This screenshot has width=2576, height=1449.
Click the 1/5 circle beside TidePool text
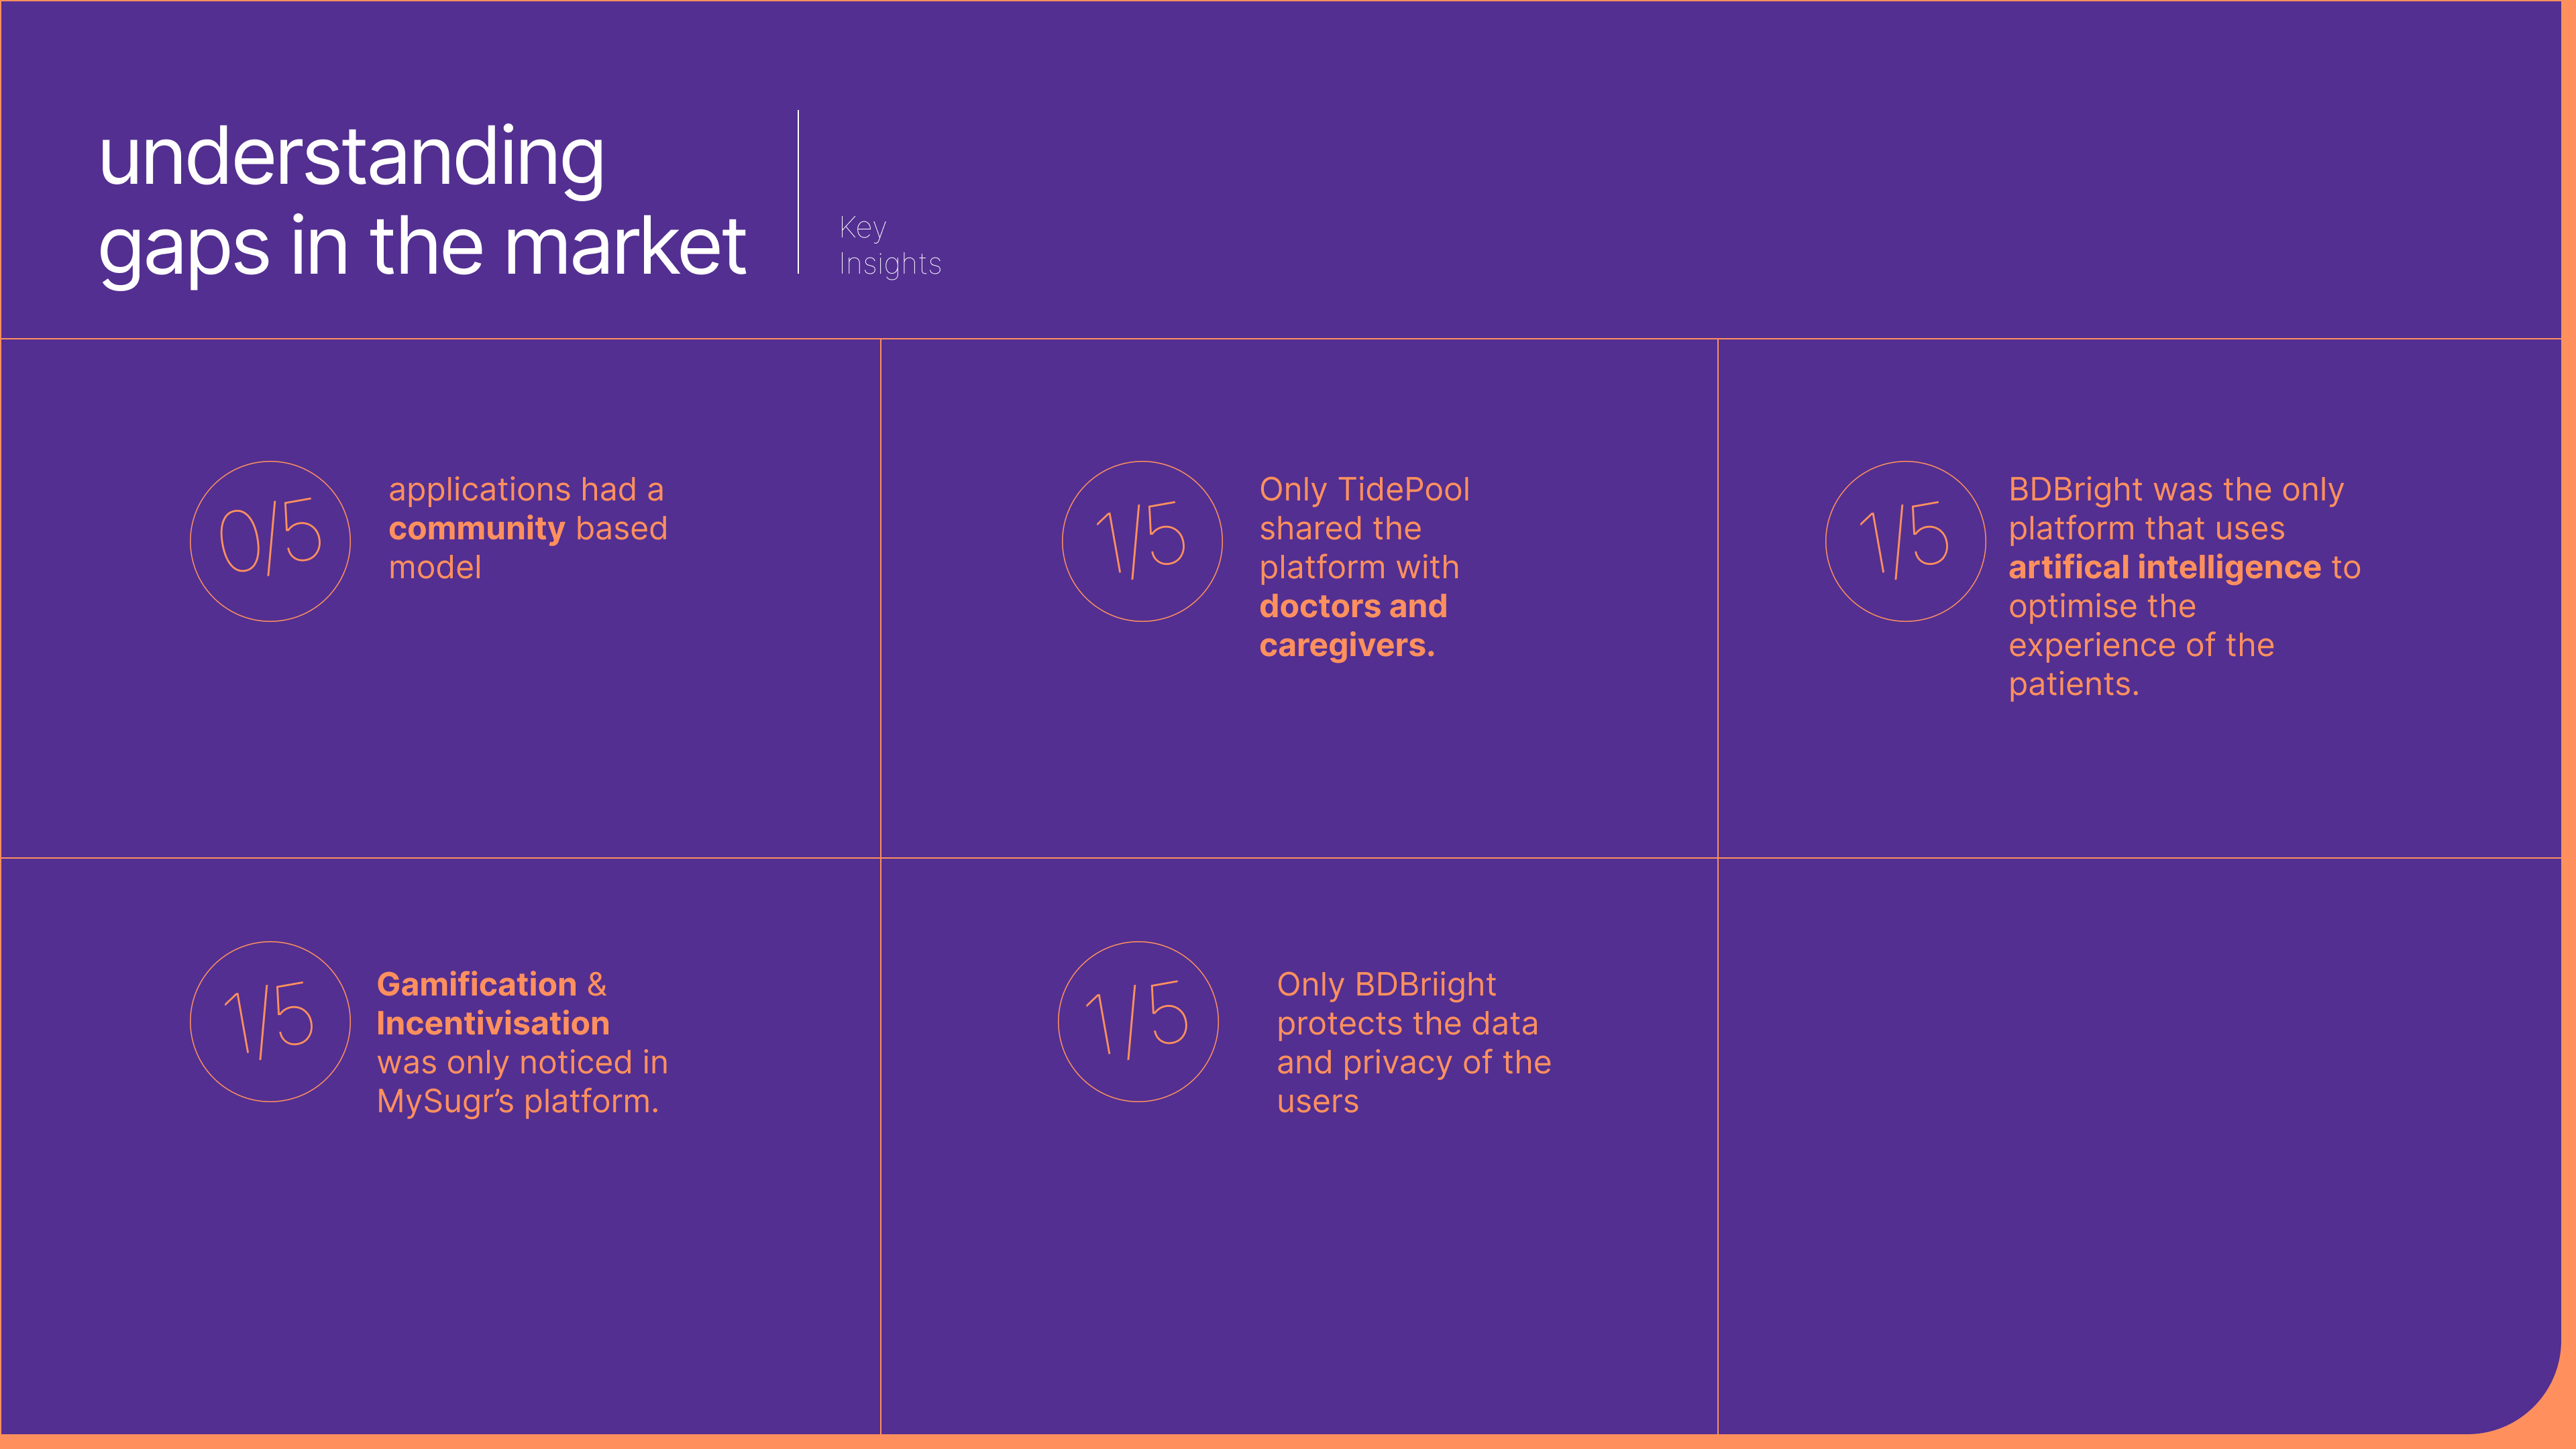[1142, 541]
